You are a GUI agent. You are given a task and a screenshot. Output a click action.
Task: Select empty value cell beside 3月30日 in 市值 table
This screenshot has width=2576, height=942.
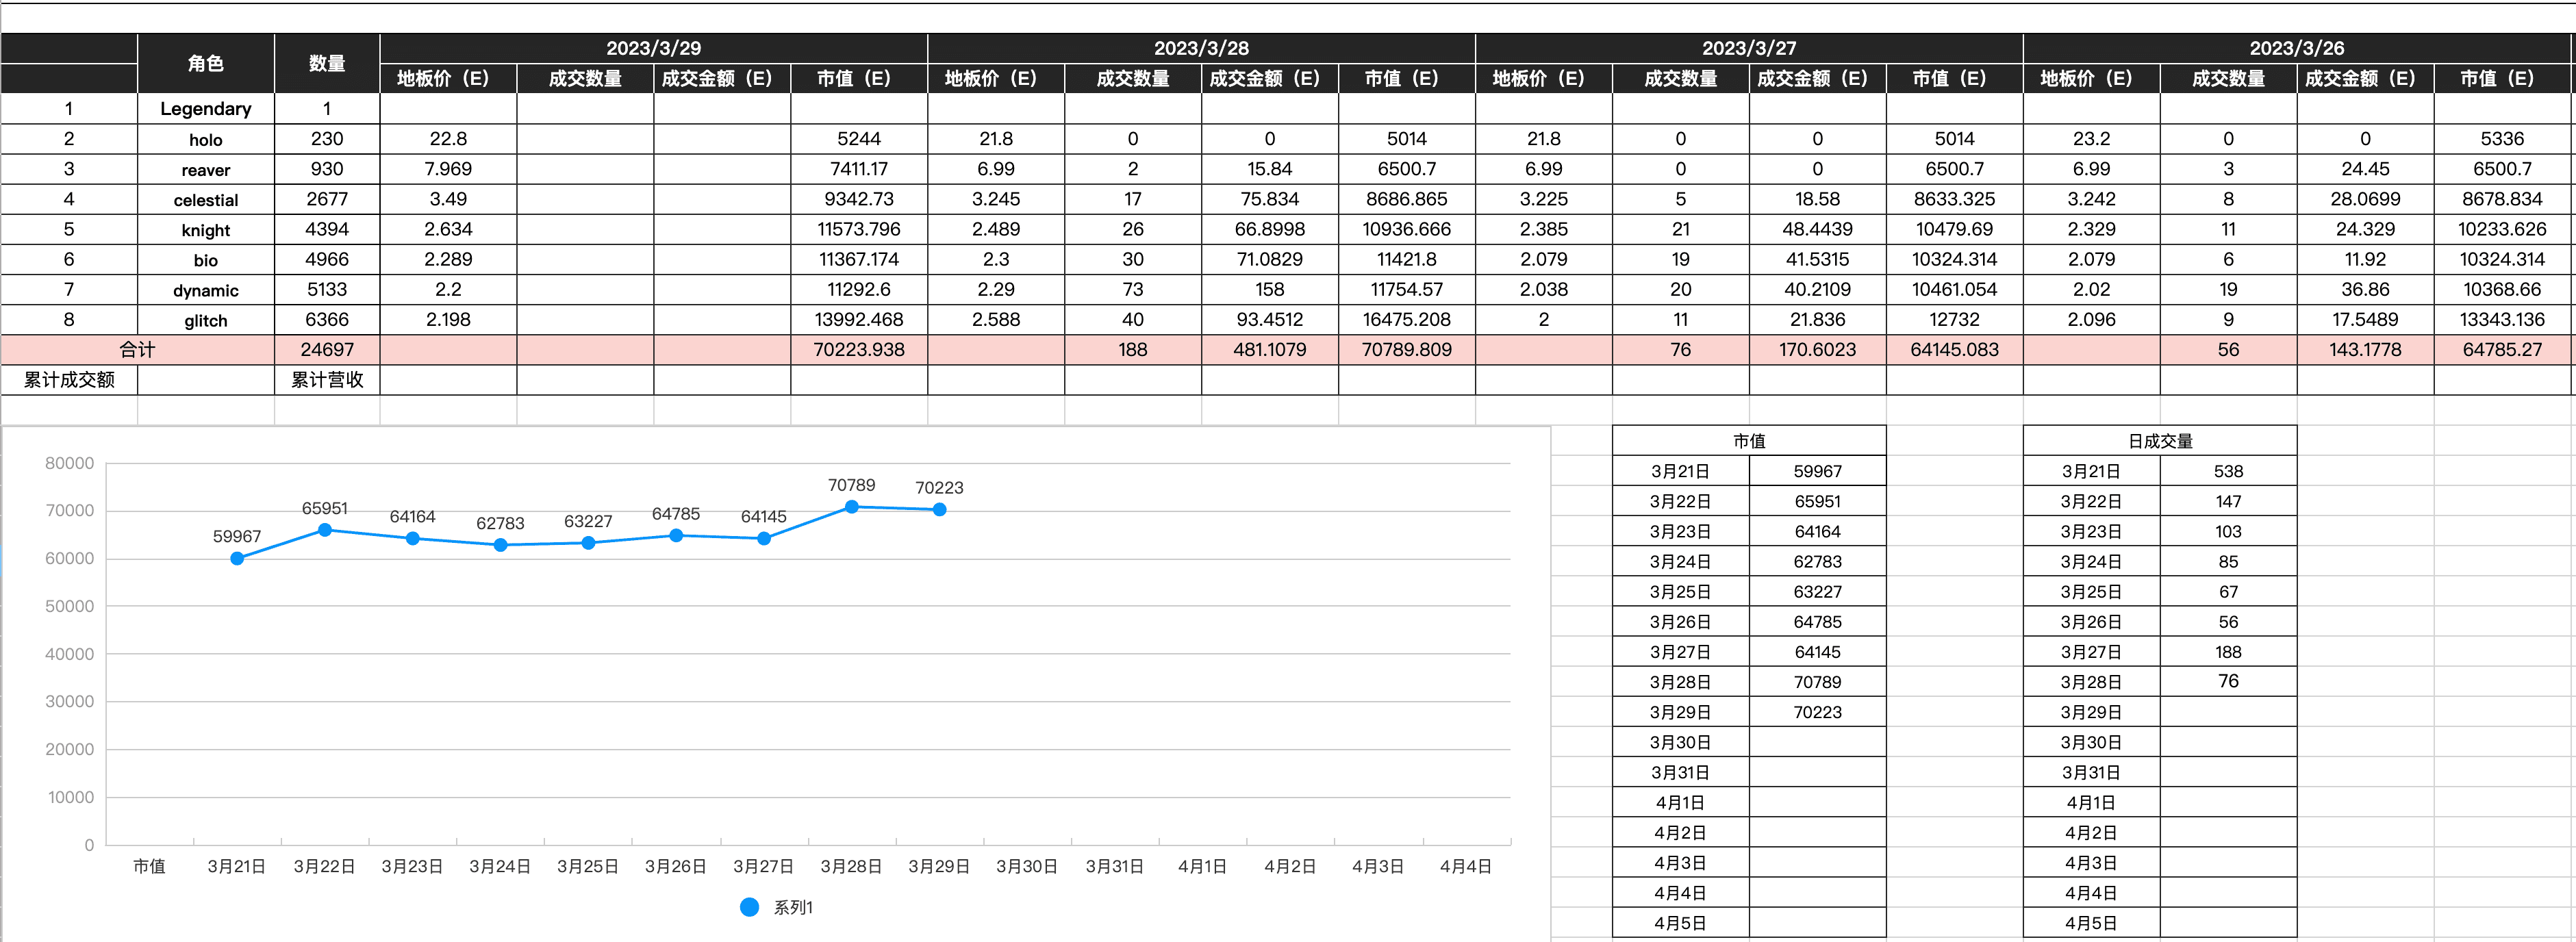tap(1817, 742)
